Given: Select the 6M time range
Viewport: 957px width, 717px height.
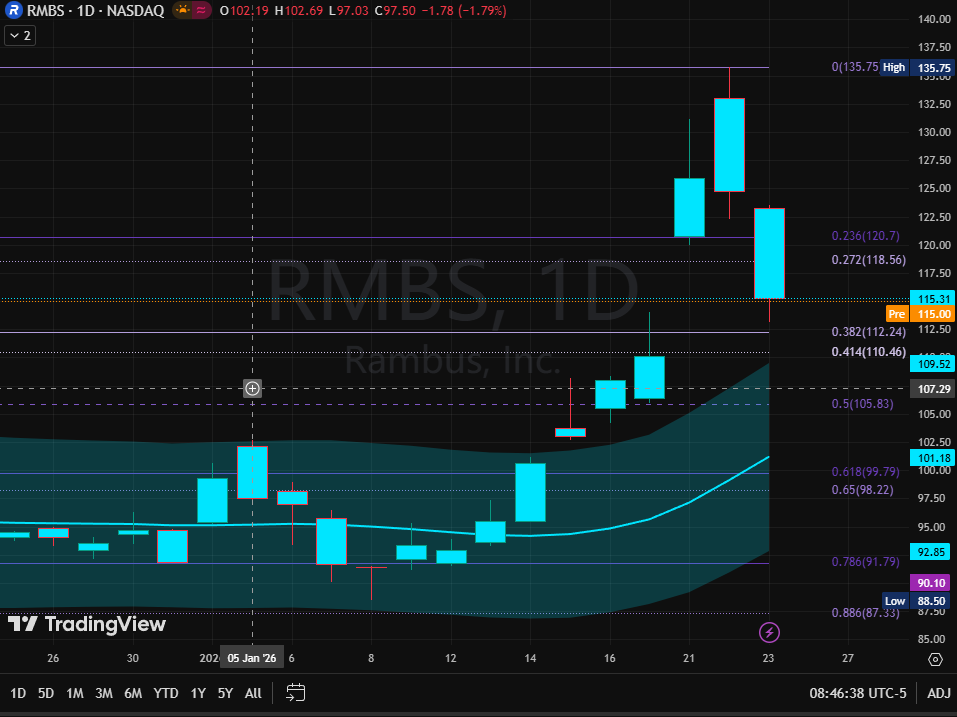Looking at the screenshot, I should (x=133, y=693).
